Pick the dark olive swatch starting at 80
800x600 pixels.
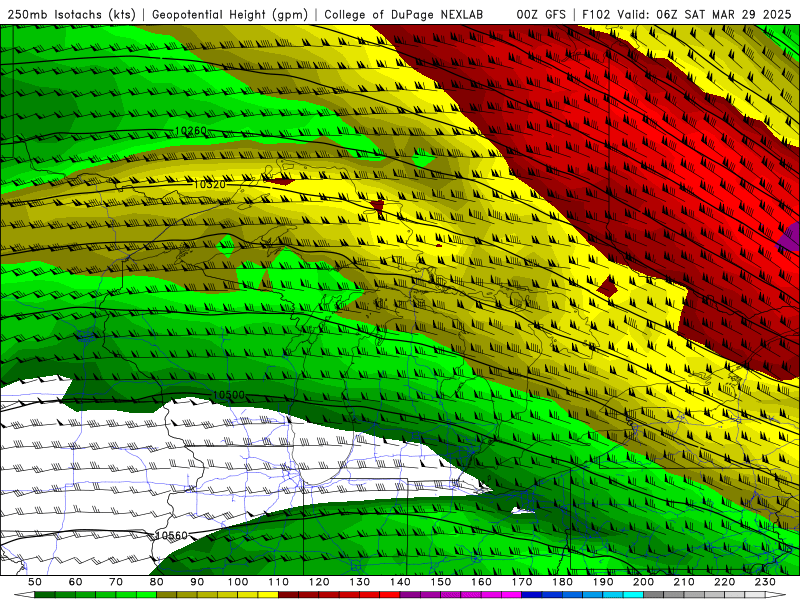[166, 594]
